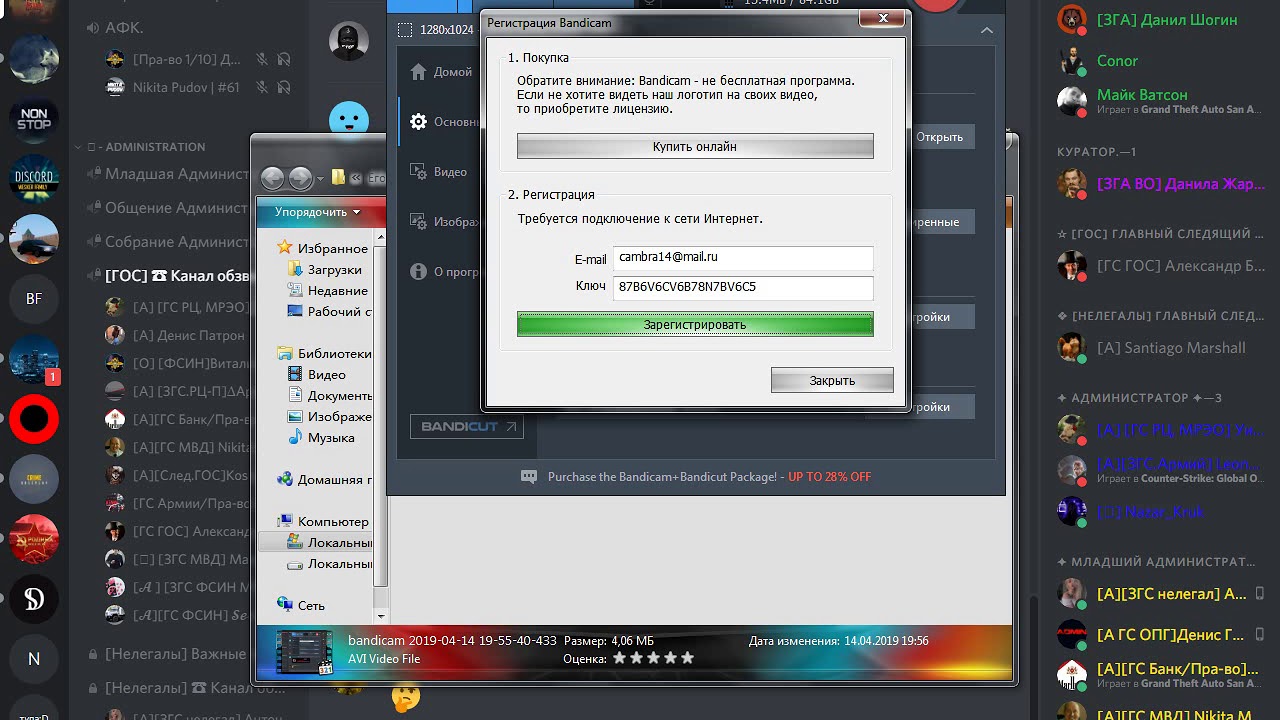Screen dimensions: 1280x720
Task: Select Компьютер in Explorer navigation pane
Action: [x=323, y=522]
